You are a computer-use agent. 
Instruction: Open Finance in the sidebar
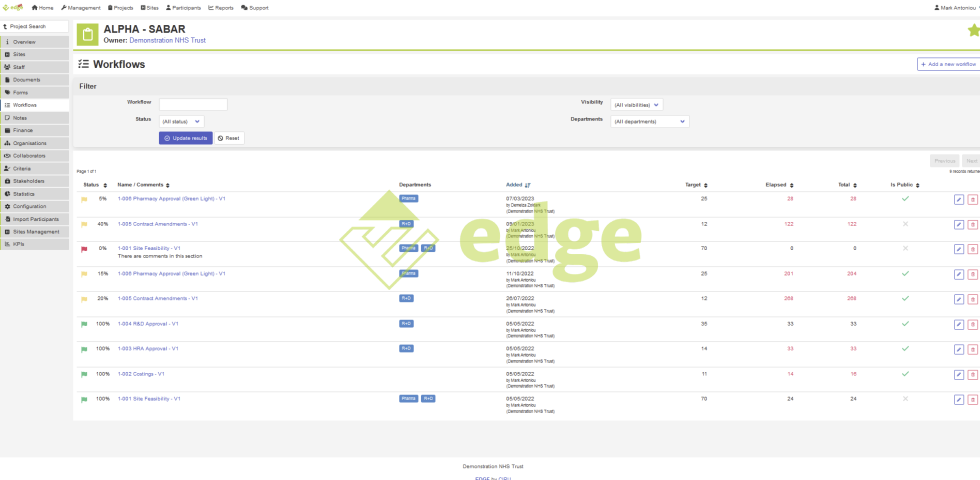(34, 131)
